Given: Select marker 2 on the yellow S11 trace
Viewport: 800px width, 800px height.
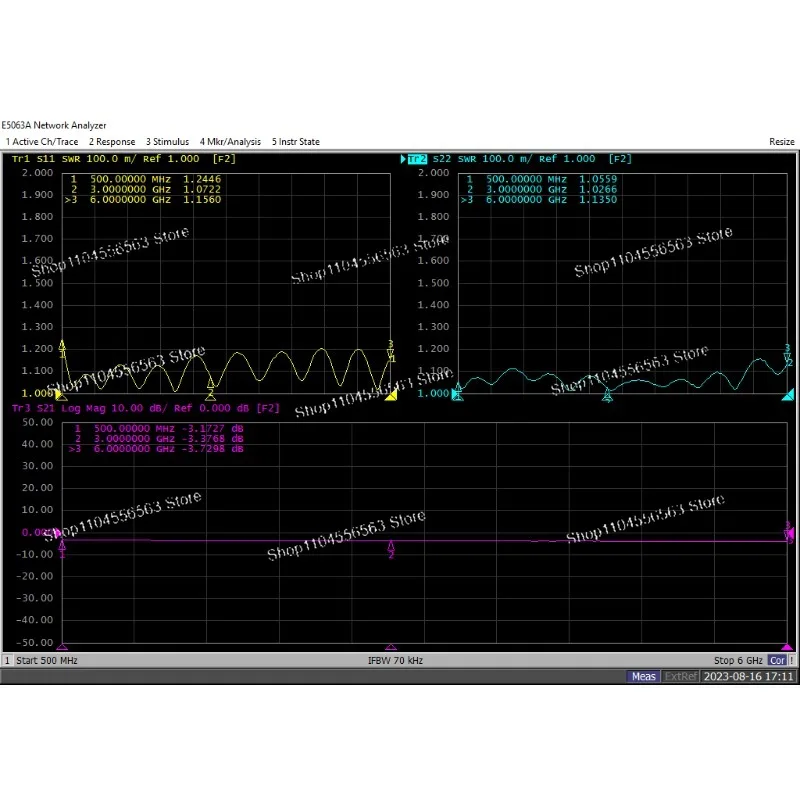Looking at the screenshot, I should [x=211, y=386].
